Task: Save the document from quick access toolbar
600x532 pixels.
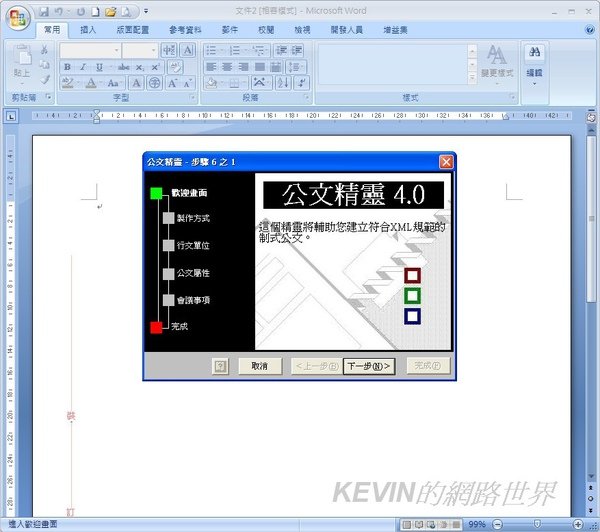Action: (44, 12)
